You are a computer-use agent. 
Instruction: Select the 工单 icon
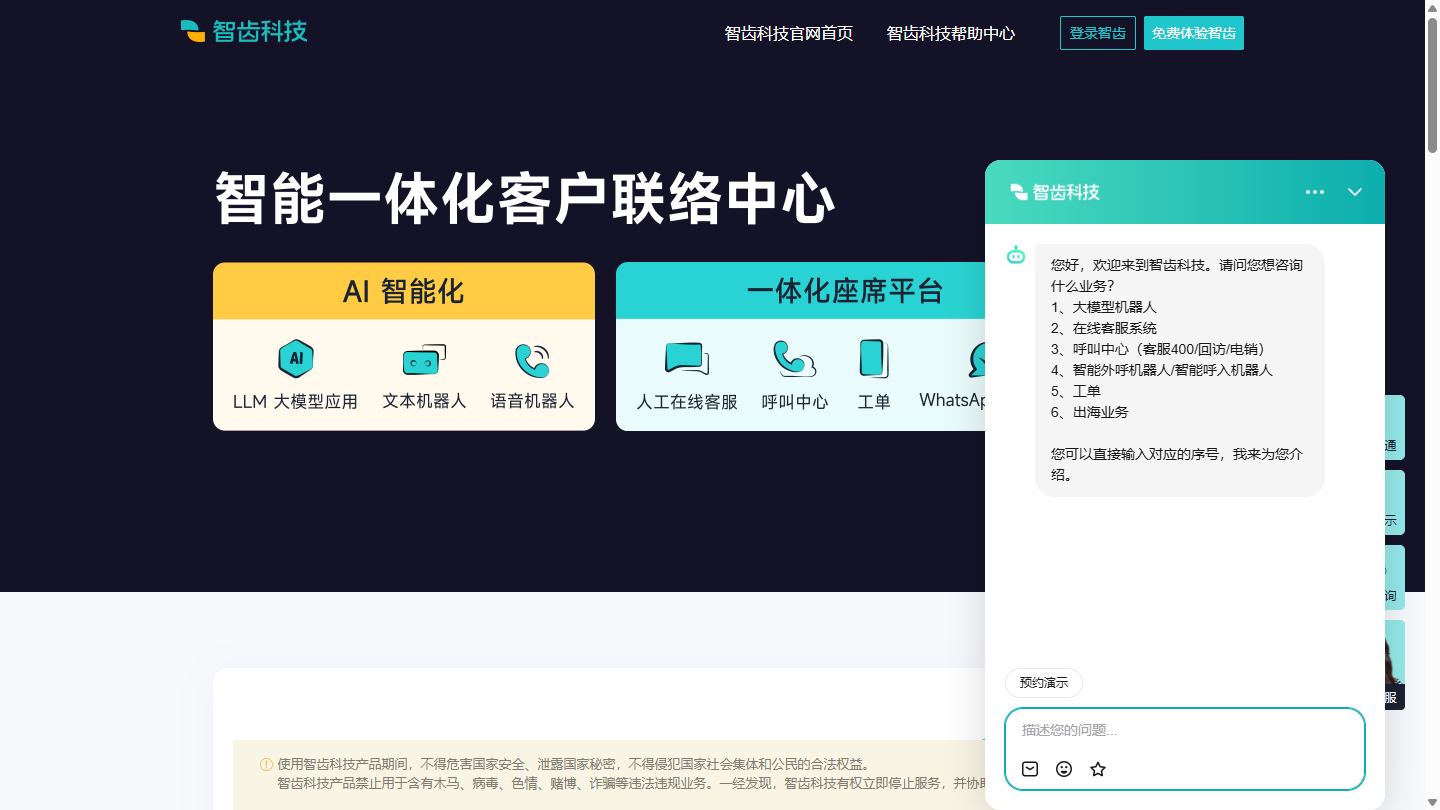[874, 359]
